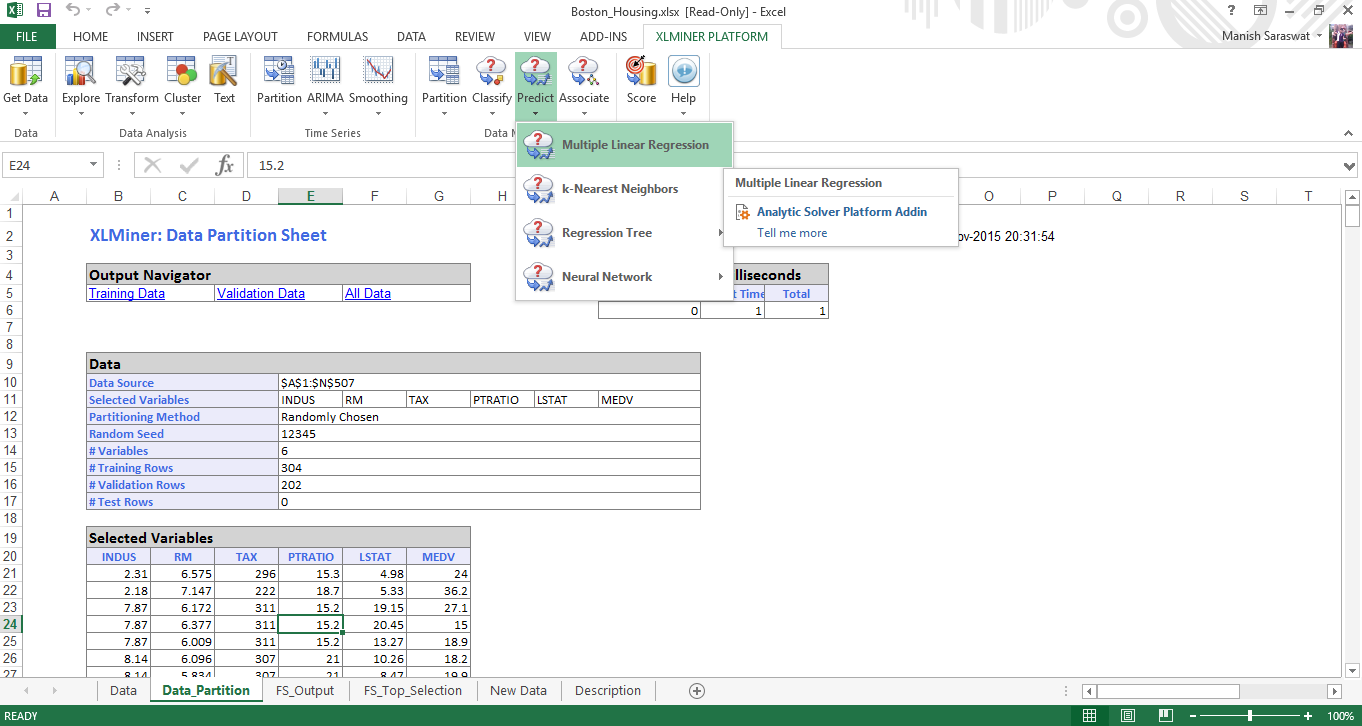Expand the Name Box dropdown arrow
The width and height of the screenshot is (1362, 726).
pyautogui.click(x=94, y=165)
